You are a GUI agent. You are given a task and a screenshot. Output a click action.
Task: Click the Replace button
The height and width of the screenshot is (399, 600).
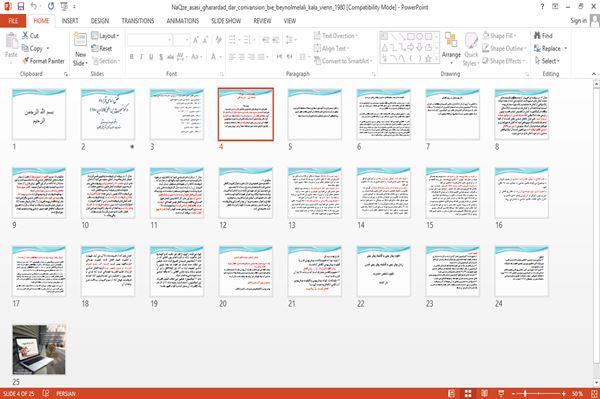coord(547,48)
